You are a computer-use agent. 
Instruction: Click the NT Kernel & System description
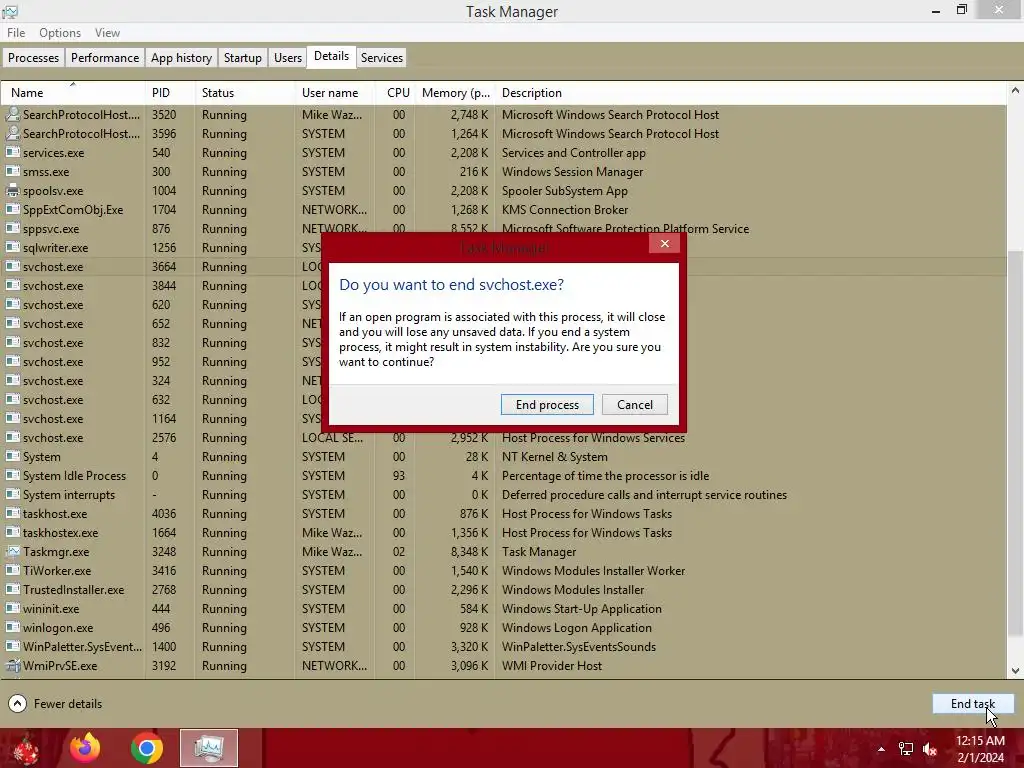click(x=554, y=456)
